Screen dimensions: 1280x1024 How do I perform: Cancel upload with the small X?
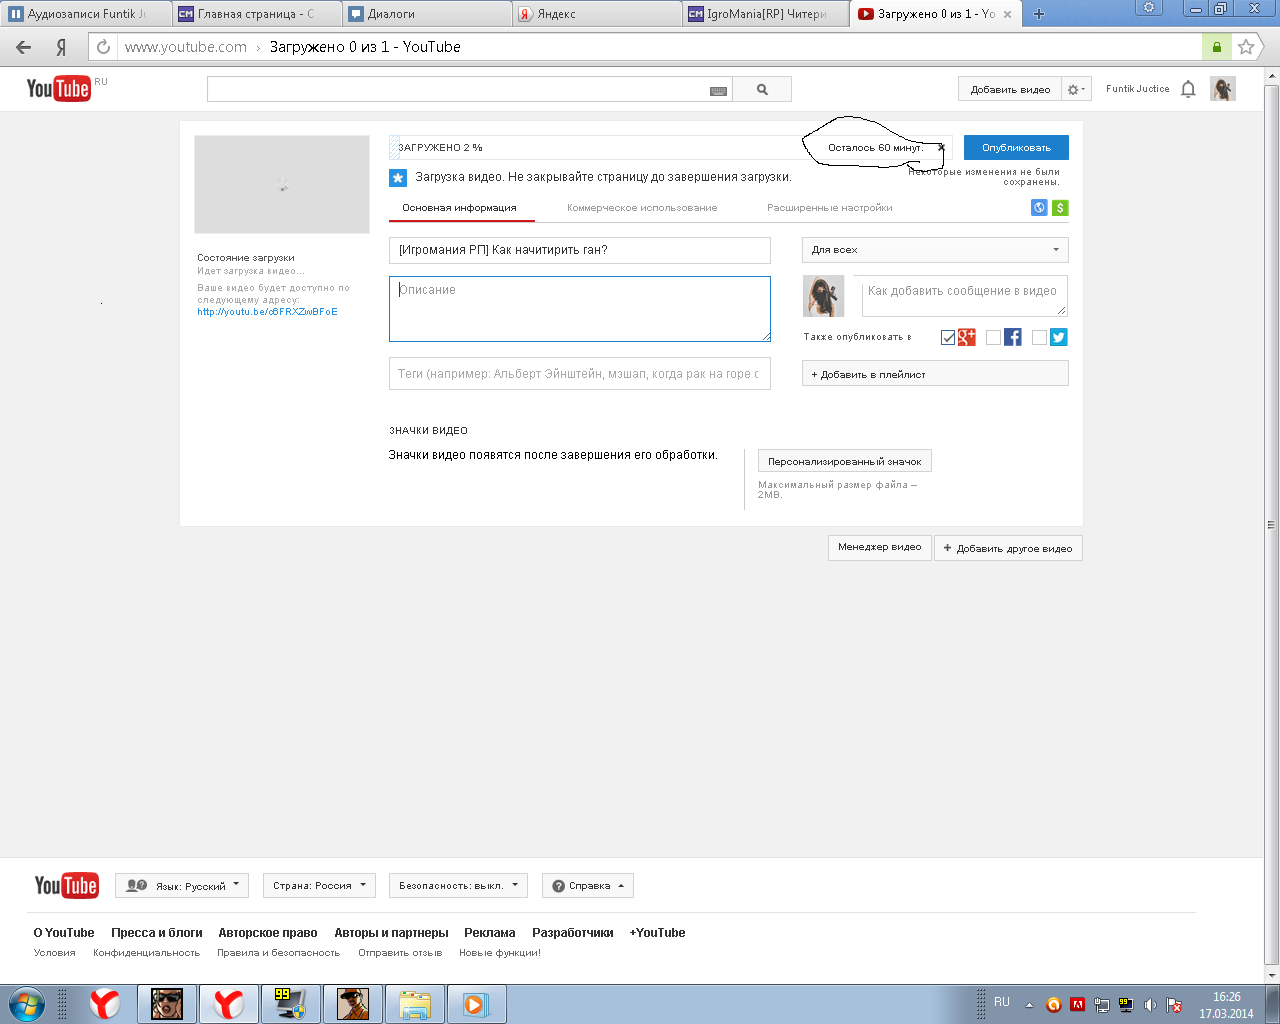(x=941, y=148)
